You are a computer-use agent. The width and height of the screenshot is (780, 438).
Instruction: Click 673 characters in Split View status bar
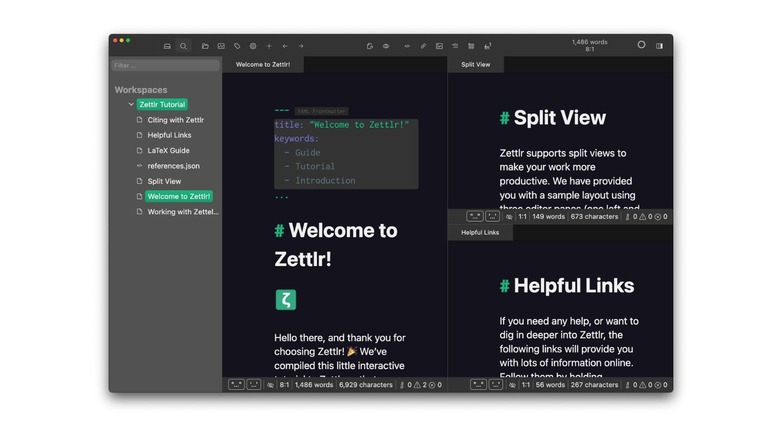pyautogui.click(x=594, y=217)
